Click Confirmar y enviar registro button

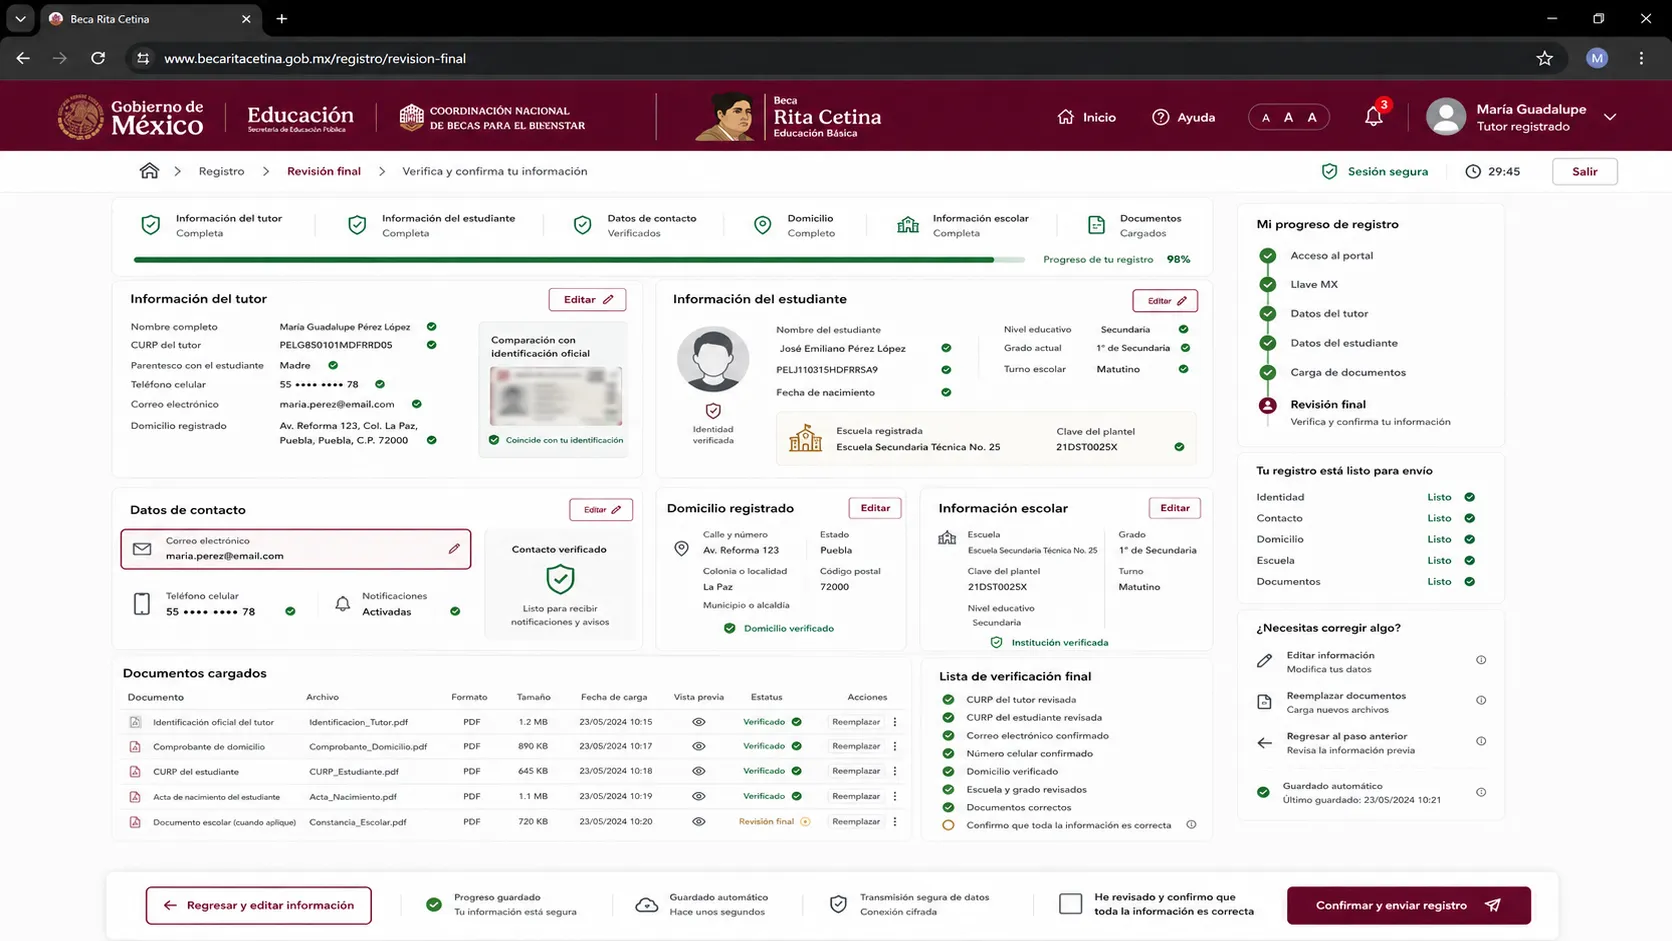[1408, 905]
